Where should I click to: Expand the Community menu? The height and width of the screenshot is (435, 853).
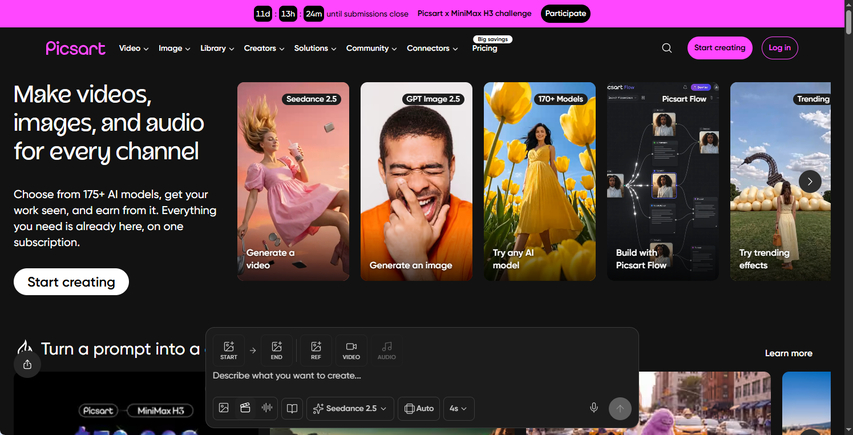(372, 48)
